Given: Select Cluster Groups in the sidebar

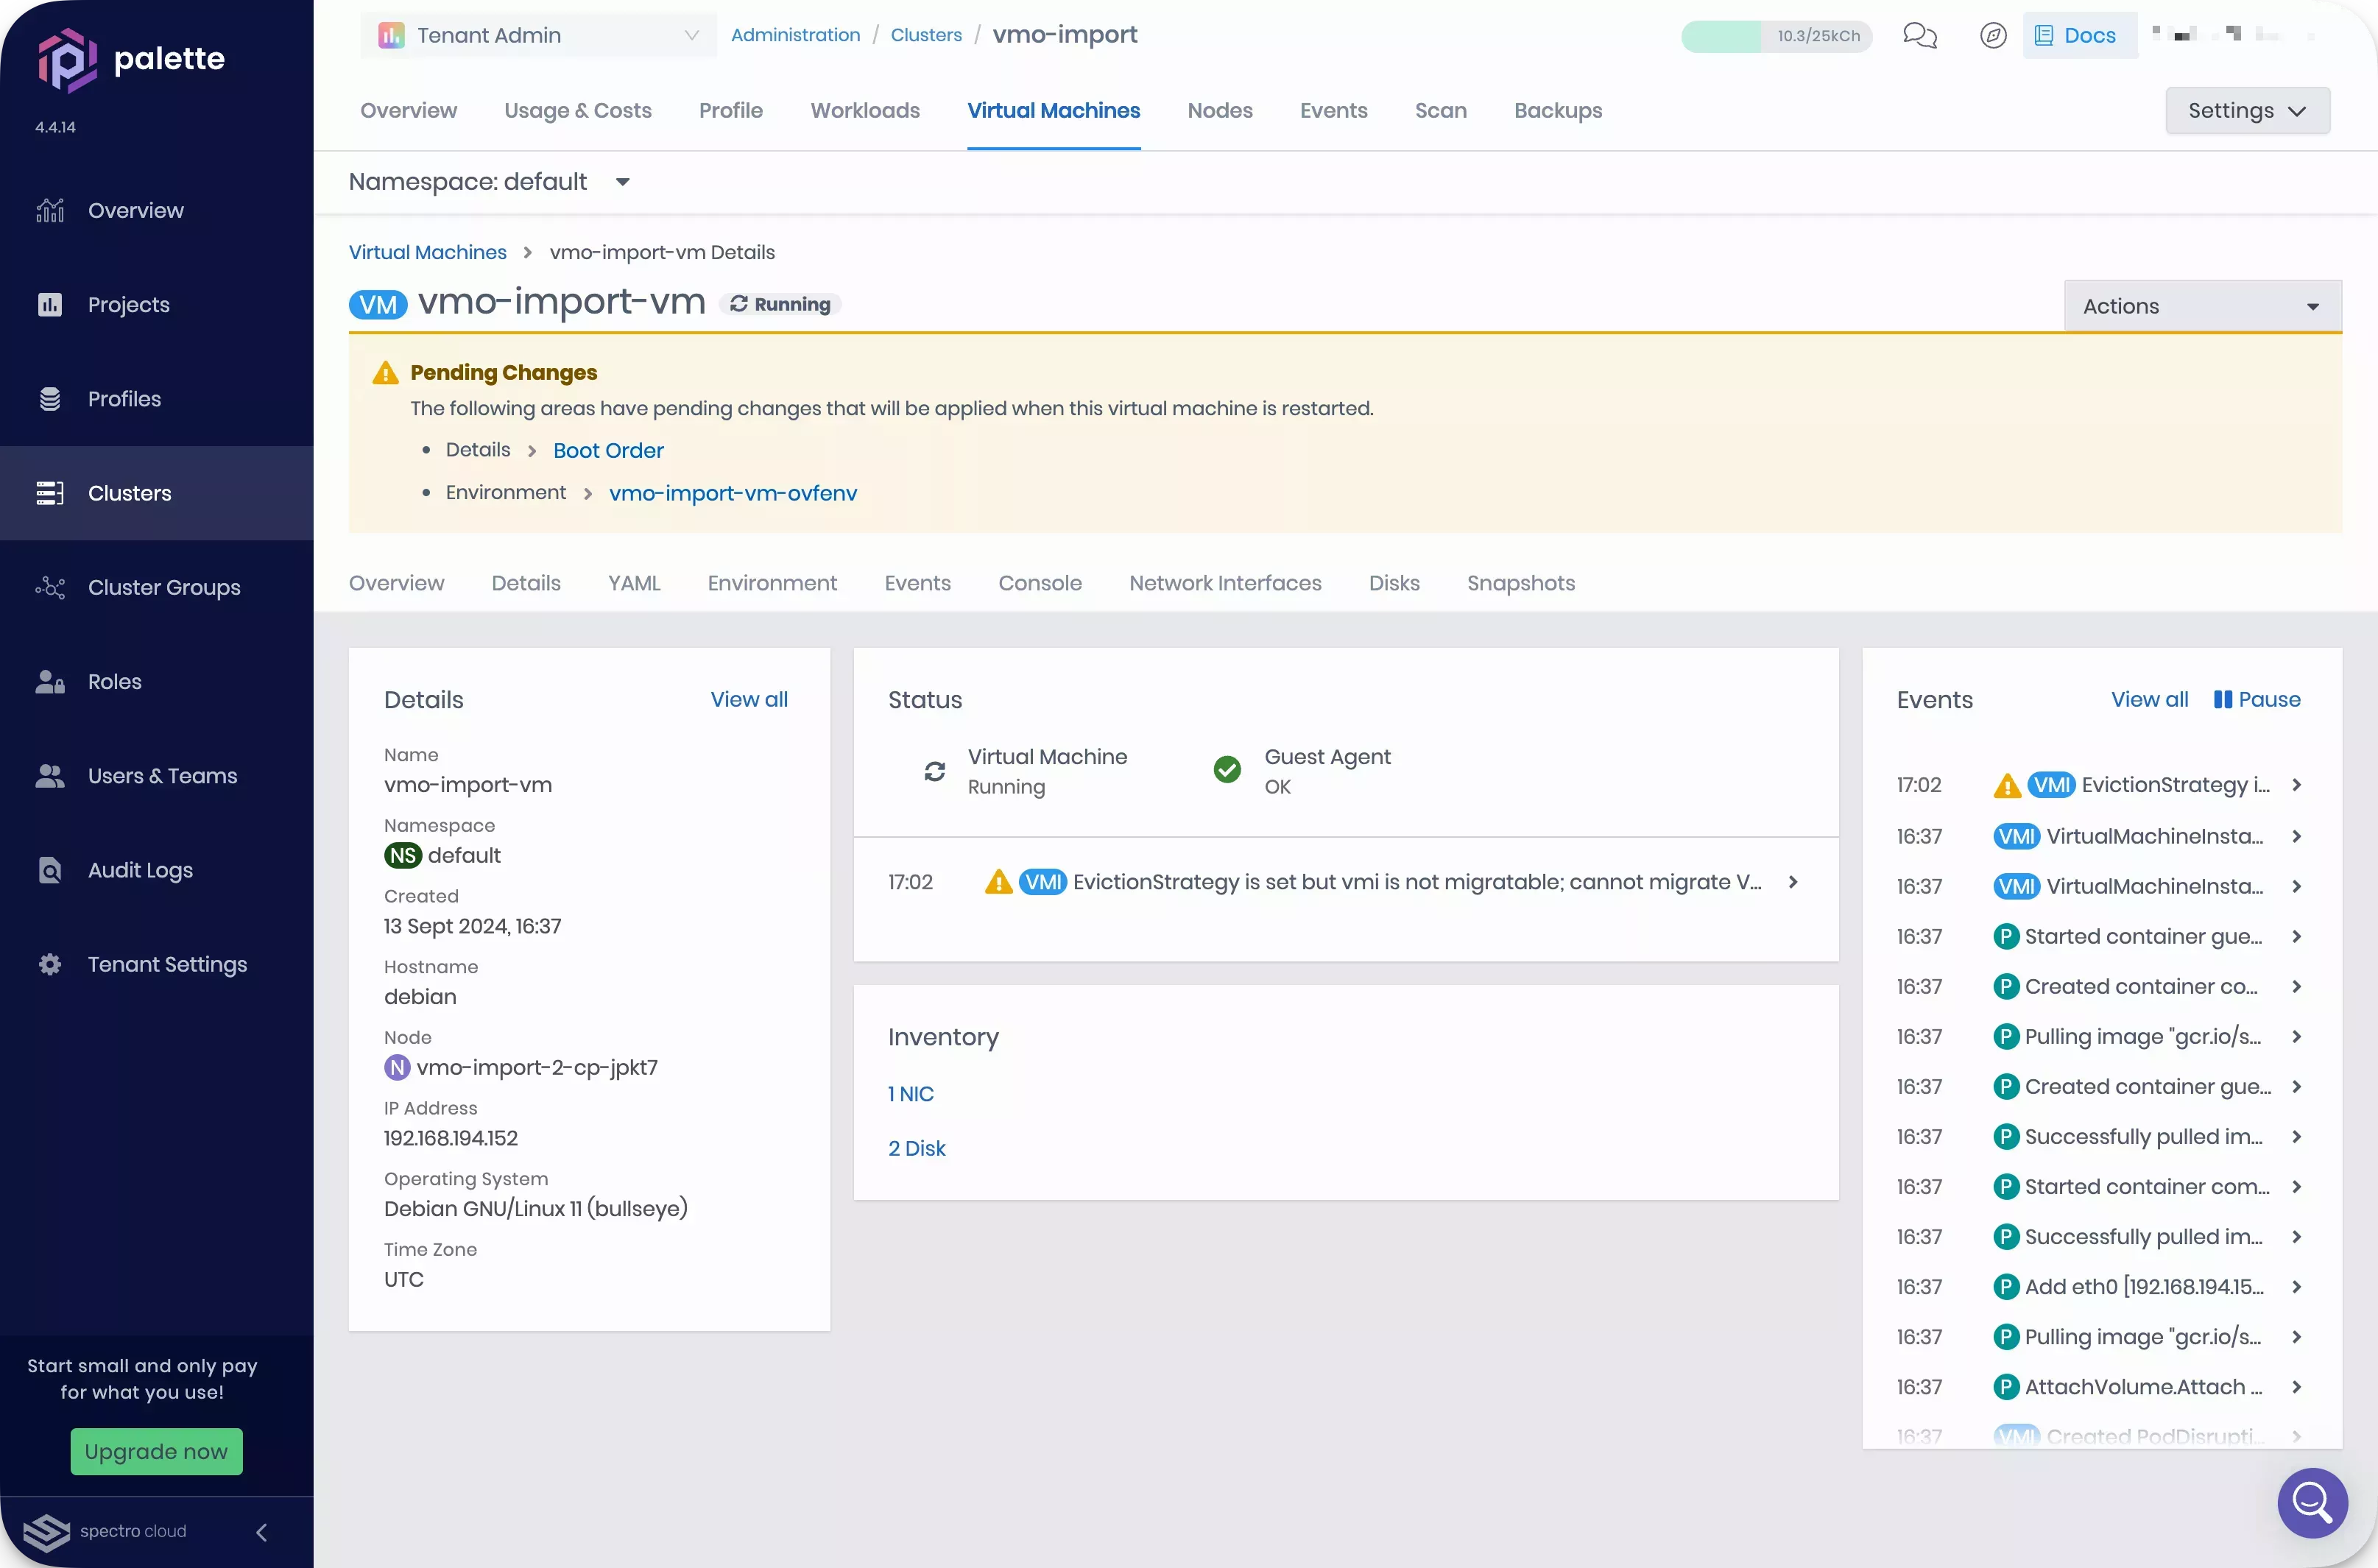Looking at the screenshot, I should 164,587.
